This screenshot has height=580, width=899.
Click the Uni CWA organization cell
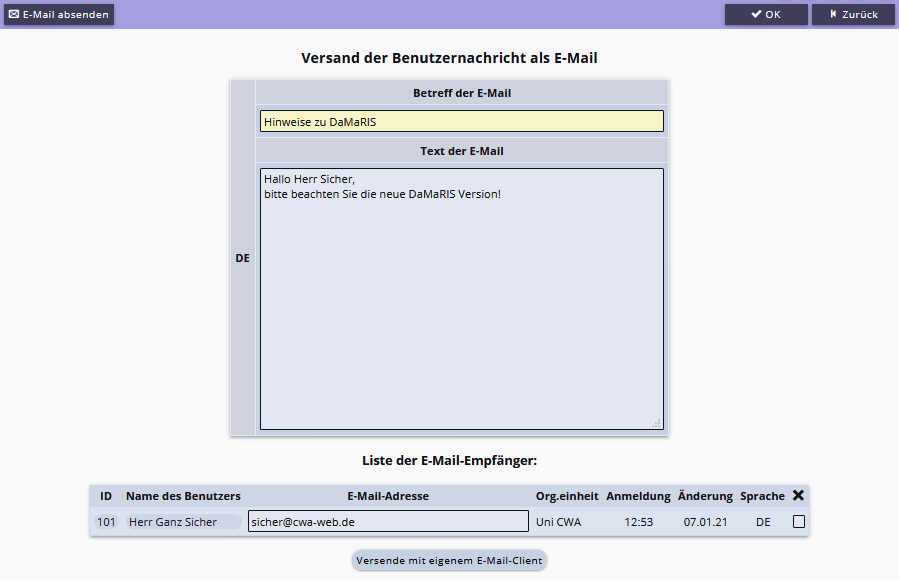coord(558,522)
